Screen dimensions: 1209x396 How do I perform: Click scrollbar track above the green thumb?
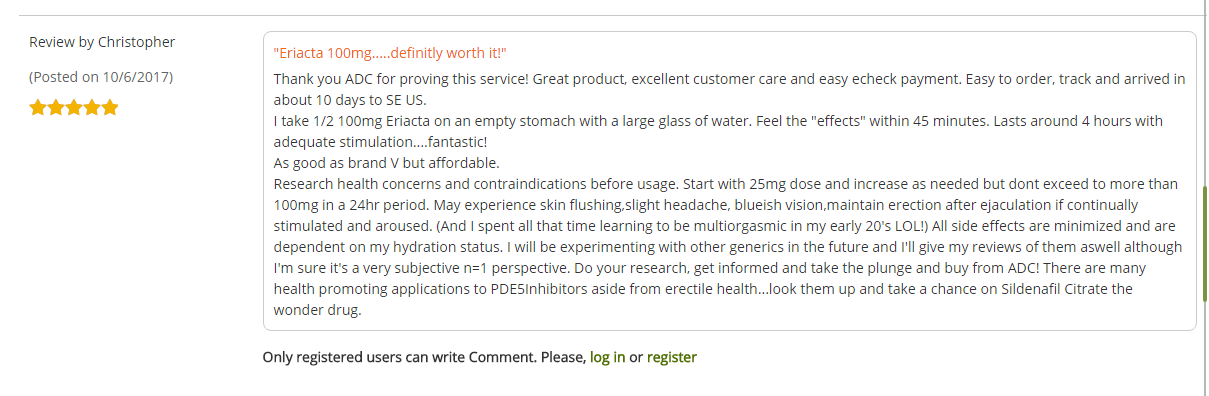tap(1204, 95)
